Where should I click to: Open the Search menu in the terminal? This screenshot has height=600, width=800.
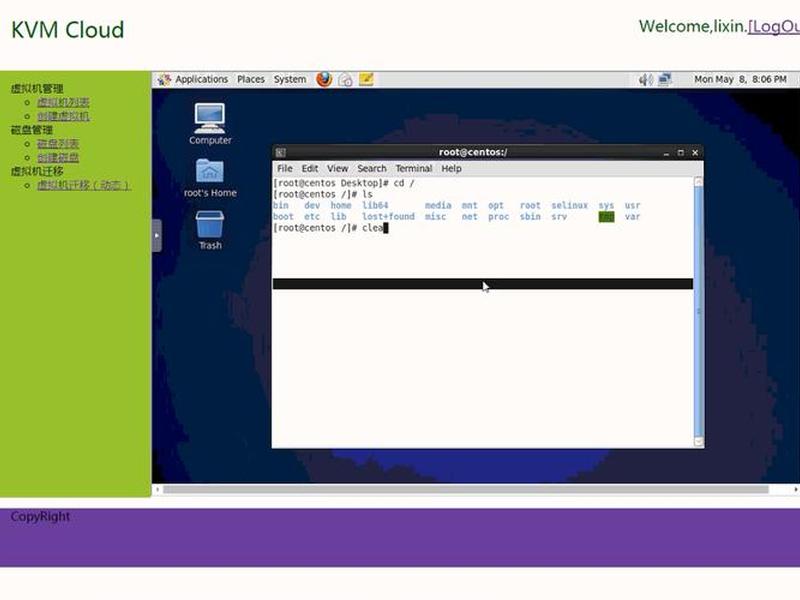click(x=371, y=168)
